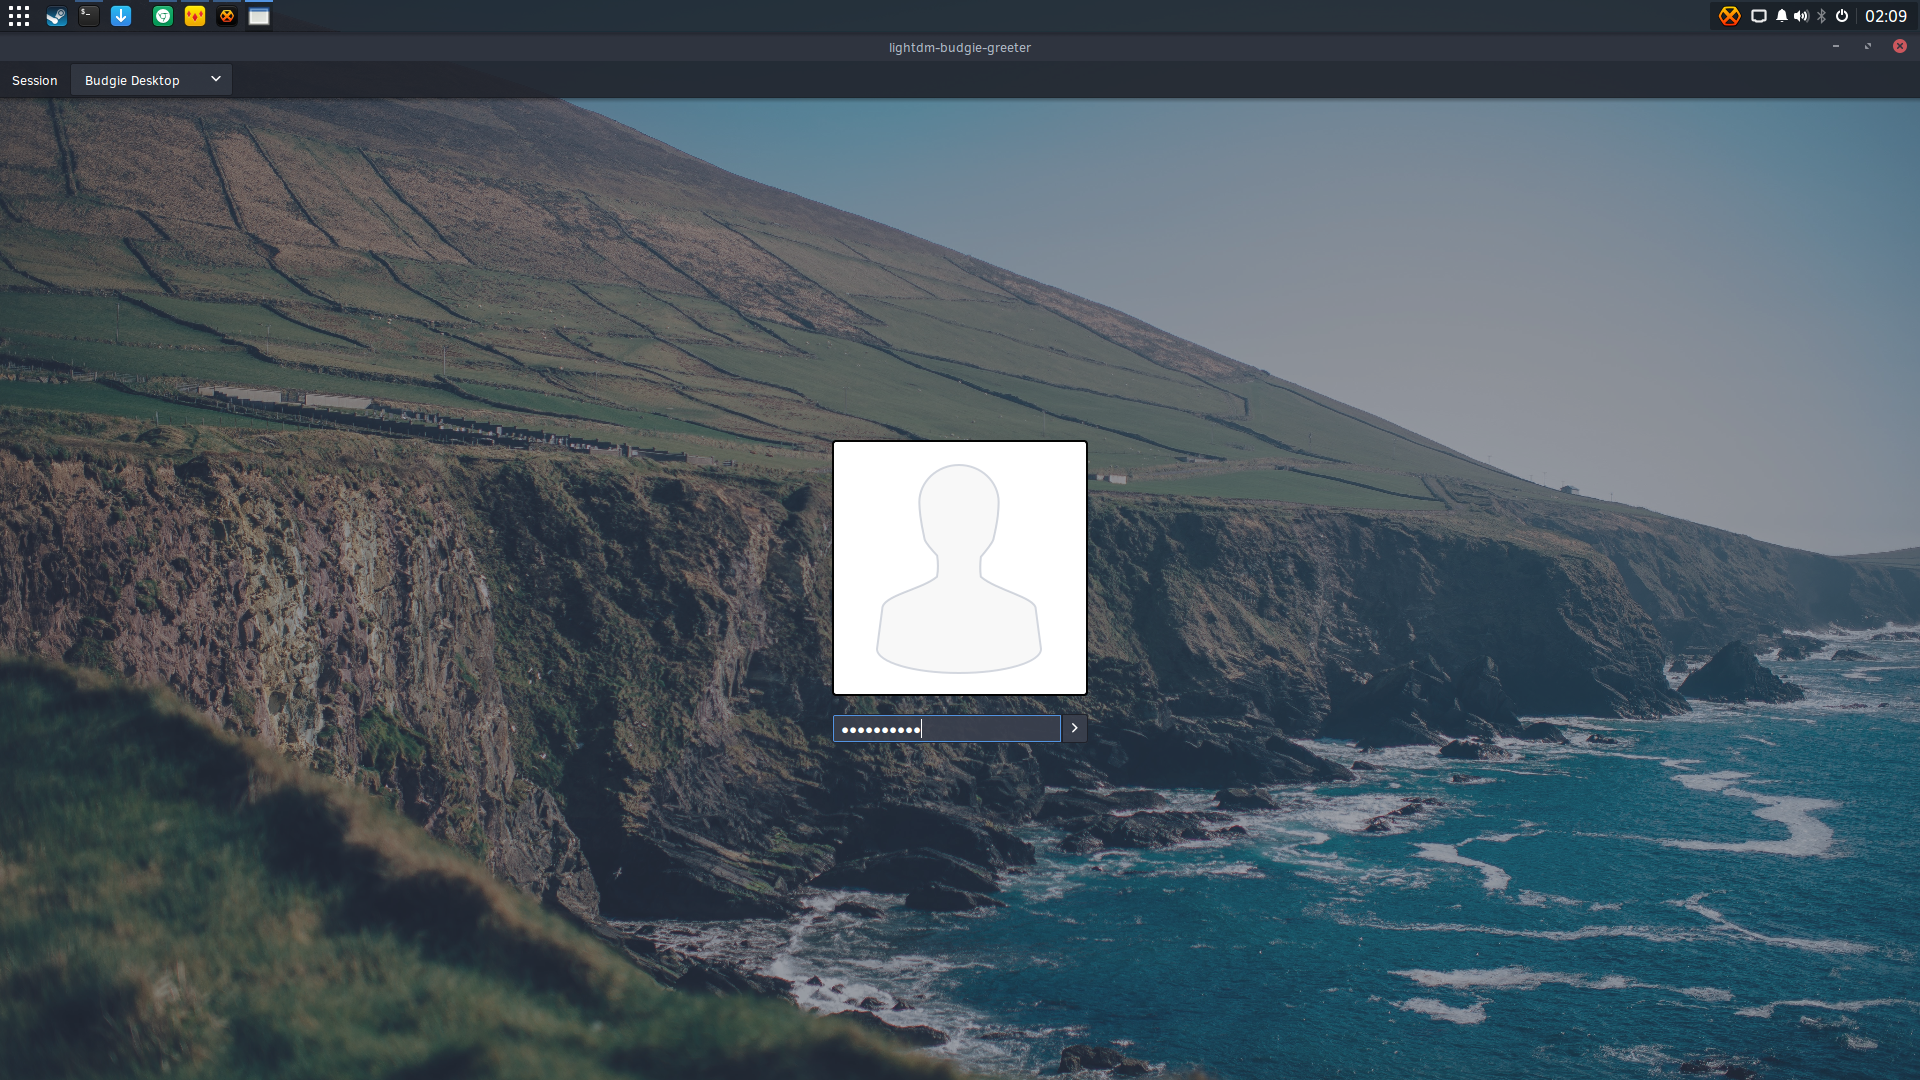Switch to the greeter window taskbar icon

click(x=259, y=16)
